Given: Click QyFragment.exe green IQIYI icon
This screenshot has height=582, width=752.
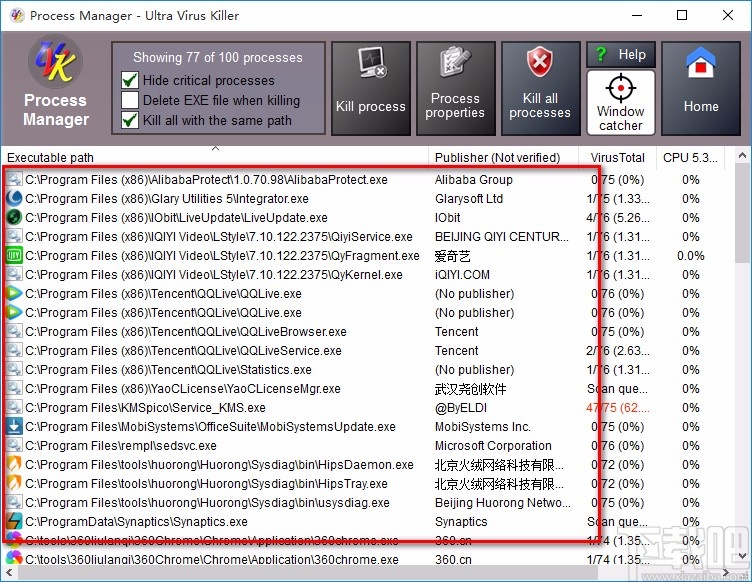Looking at the screenshot, I should tap(14, 256).
